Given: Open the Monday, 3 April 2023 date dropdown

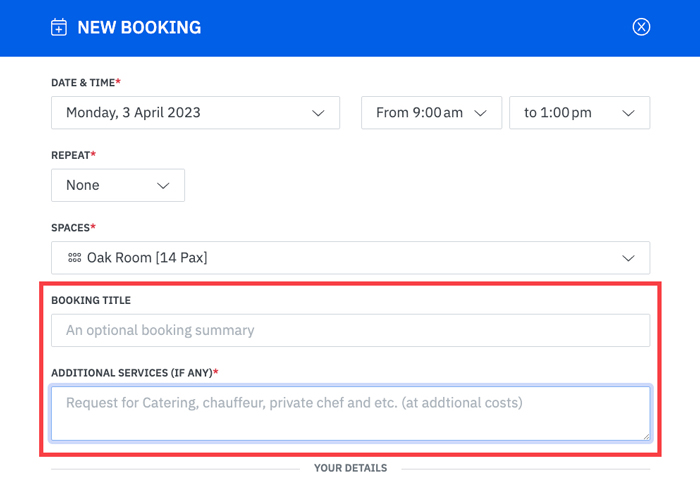Looking at the screenshot, I should point(195,113).
